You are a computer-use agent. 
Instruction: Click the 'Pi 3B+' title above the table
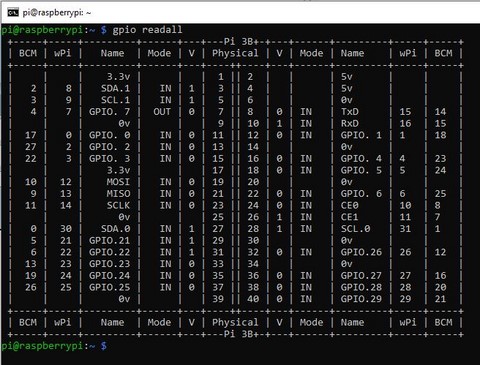tap(241, 42)
